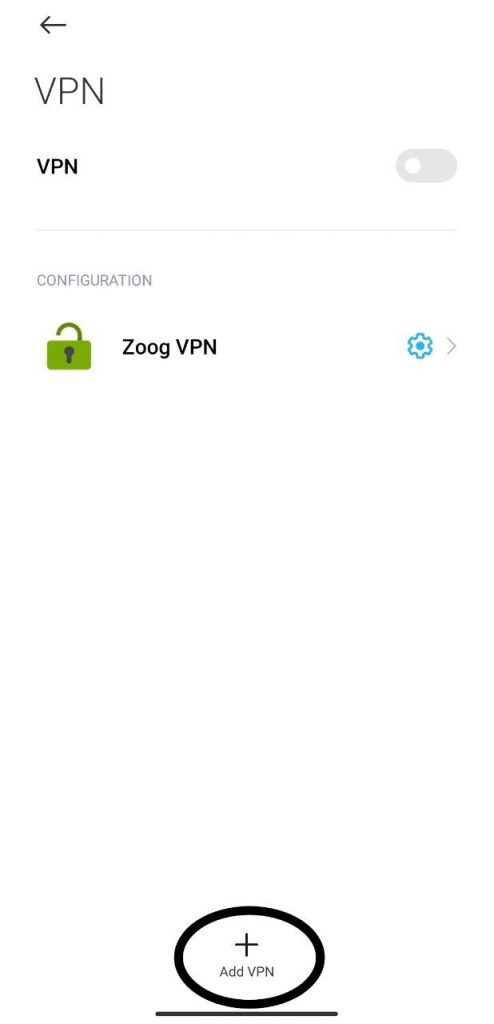This screenshot has width=494, height=1024.
Task: Enable VPN using the grey slider switch
Action: (x=426, y=166)
